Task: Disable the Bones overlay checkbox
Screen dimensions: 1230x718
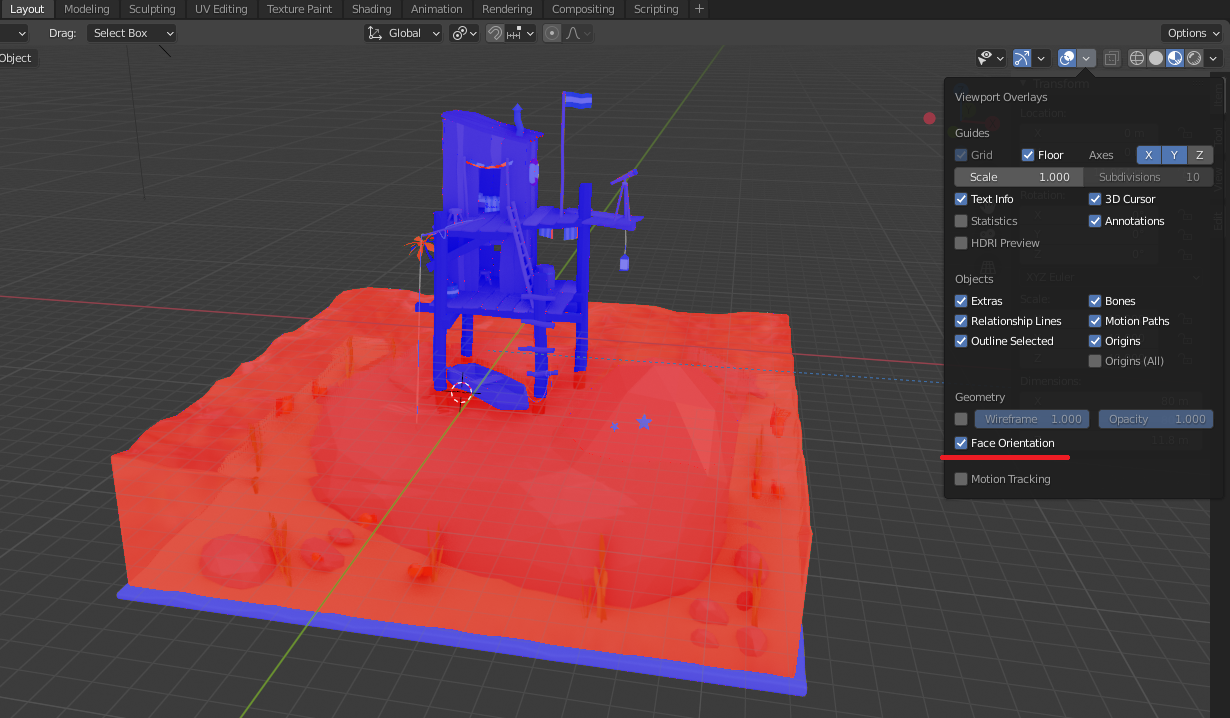Action: click(x=1094, y=300)
